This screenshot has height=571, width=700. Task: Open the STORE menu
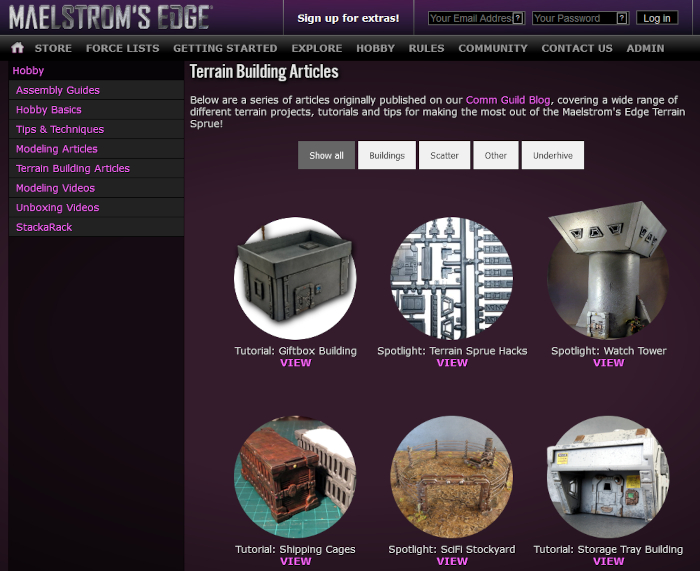[x=53, y=48]
